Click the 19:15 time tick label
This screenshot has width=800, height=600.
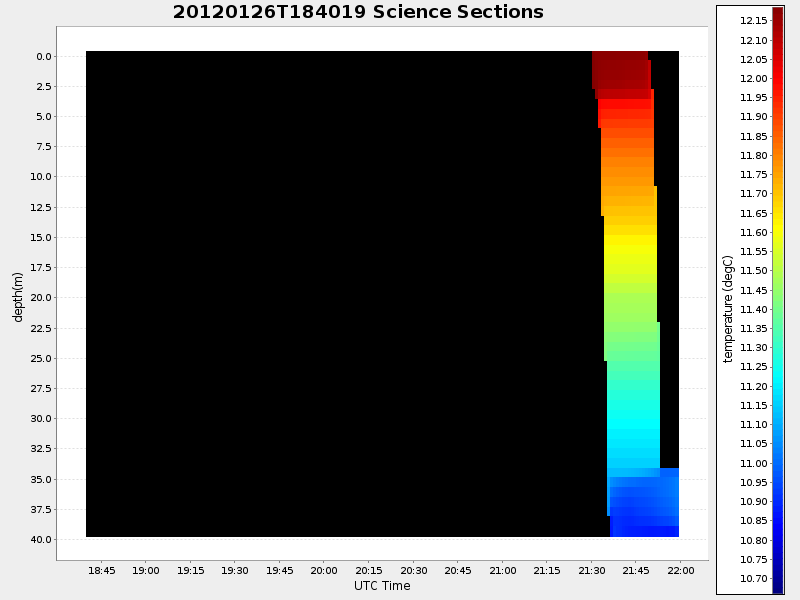[190, 570]
